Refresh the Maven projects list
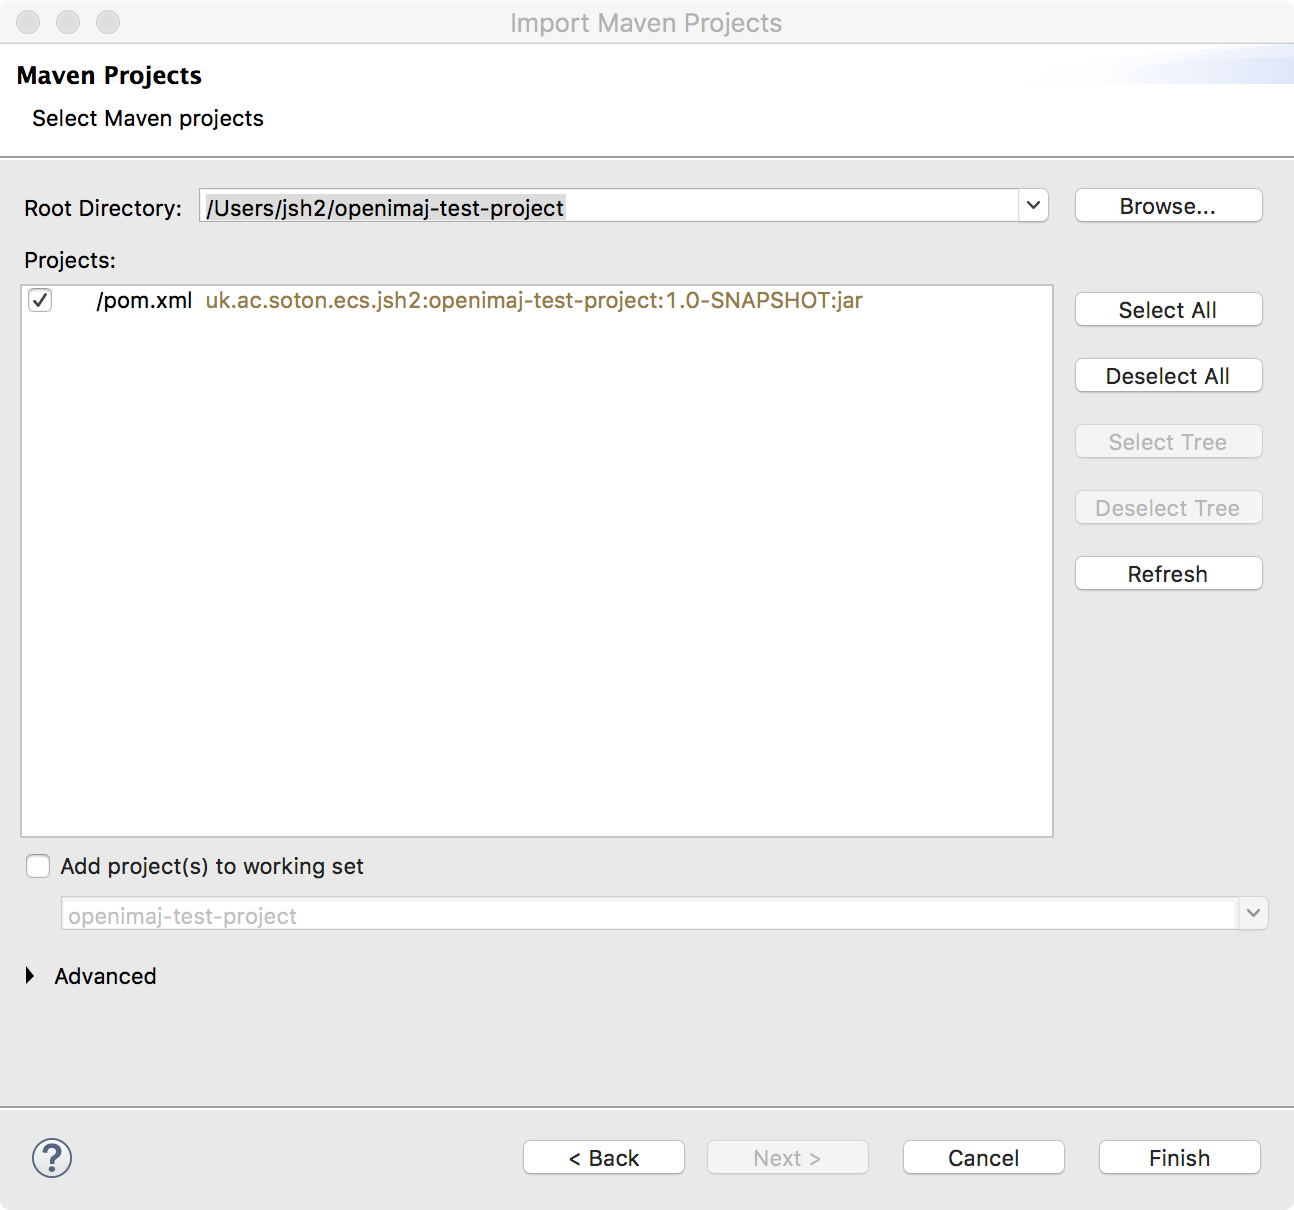This screenshot has height=1210, width=1294. (1167, 573)
